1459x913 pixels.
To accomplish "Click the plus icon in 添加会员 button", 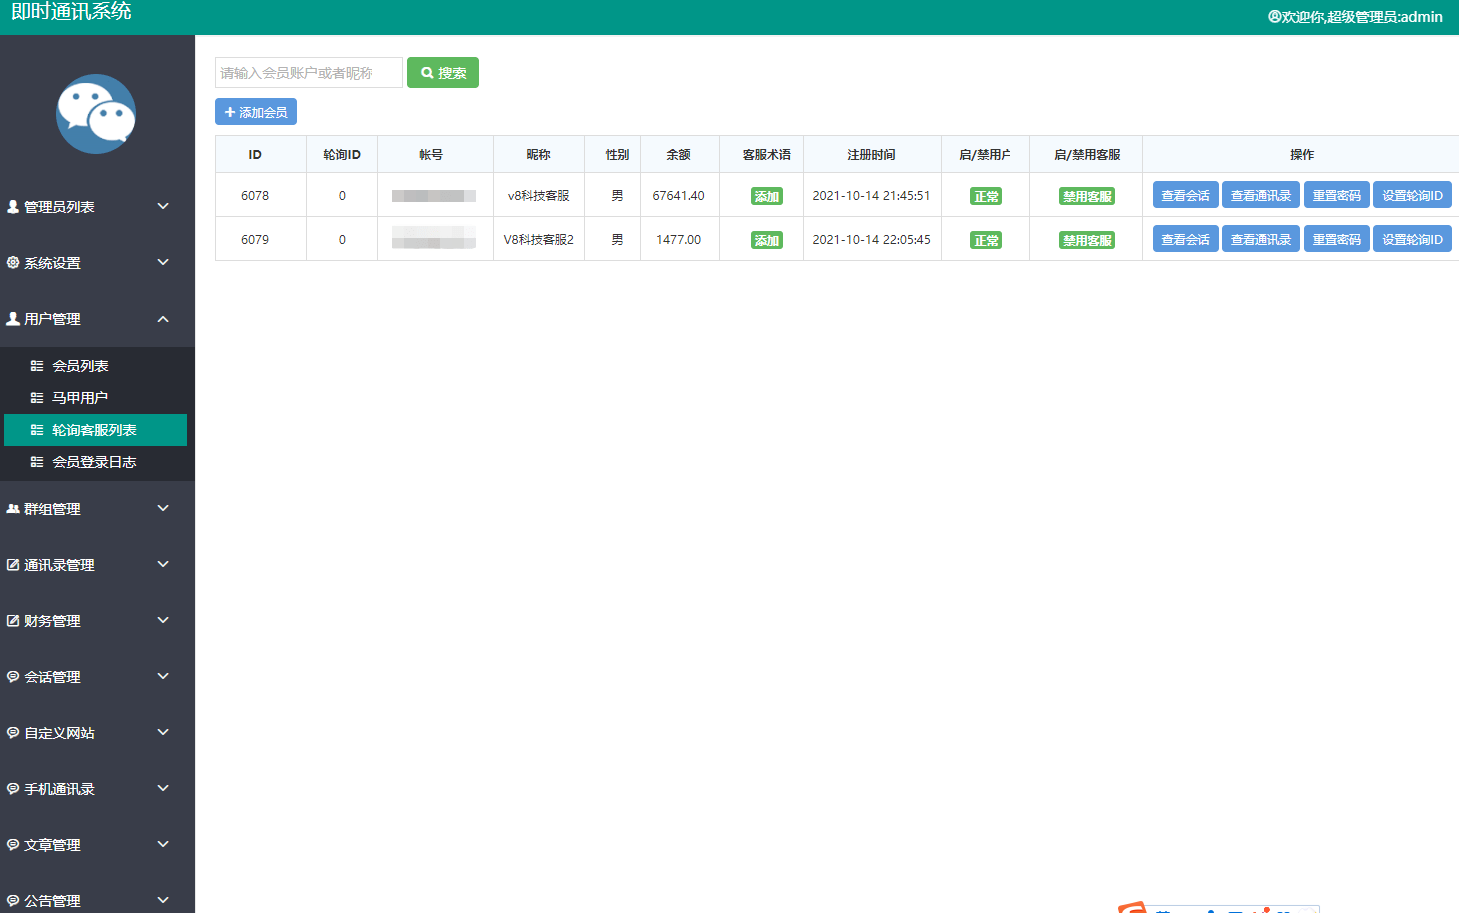I will tap(230, 112).
